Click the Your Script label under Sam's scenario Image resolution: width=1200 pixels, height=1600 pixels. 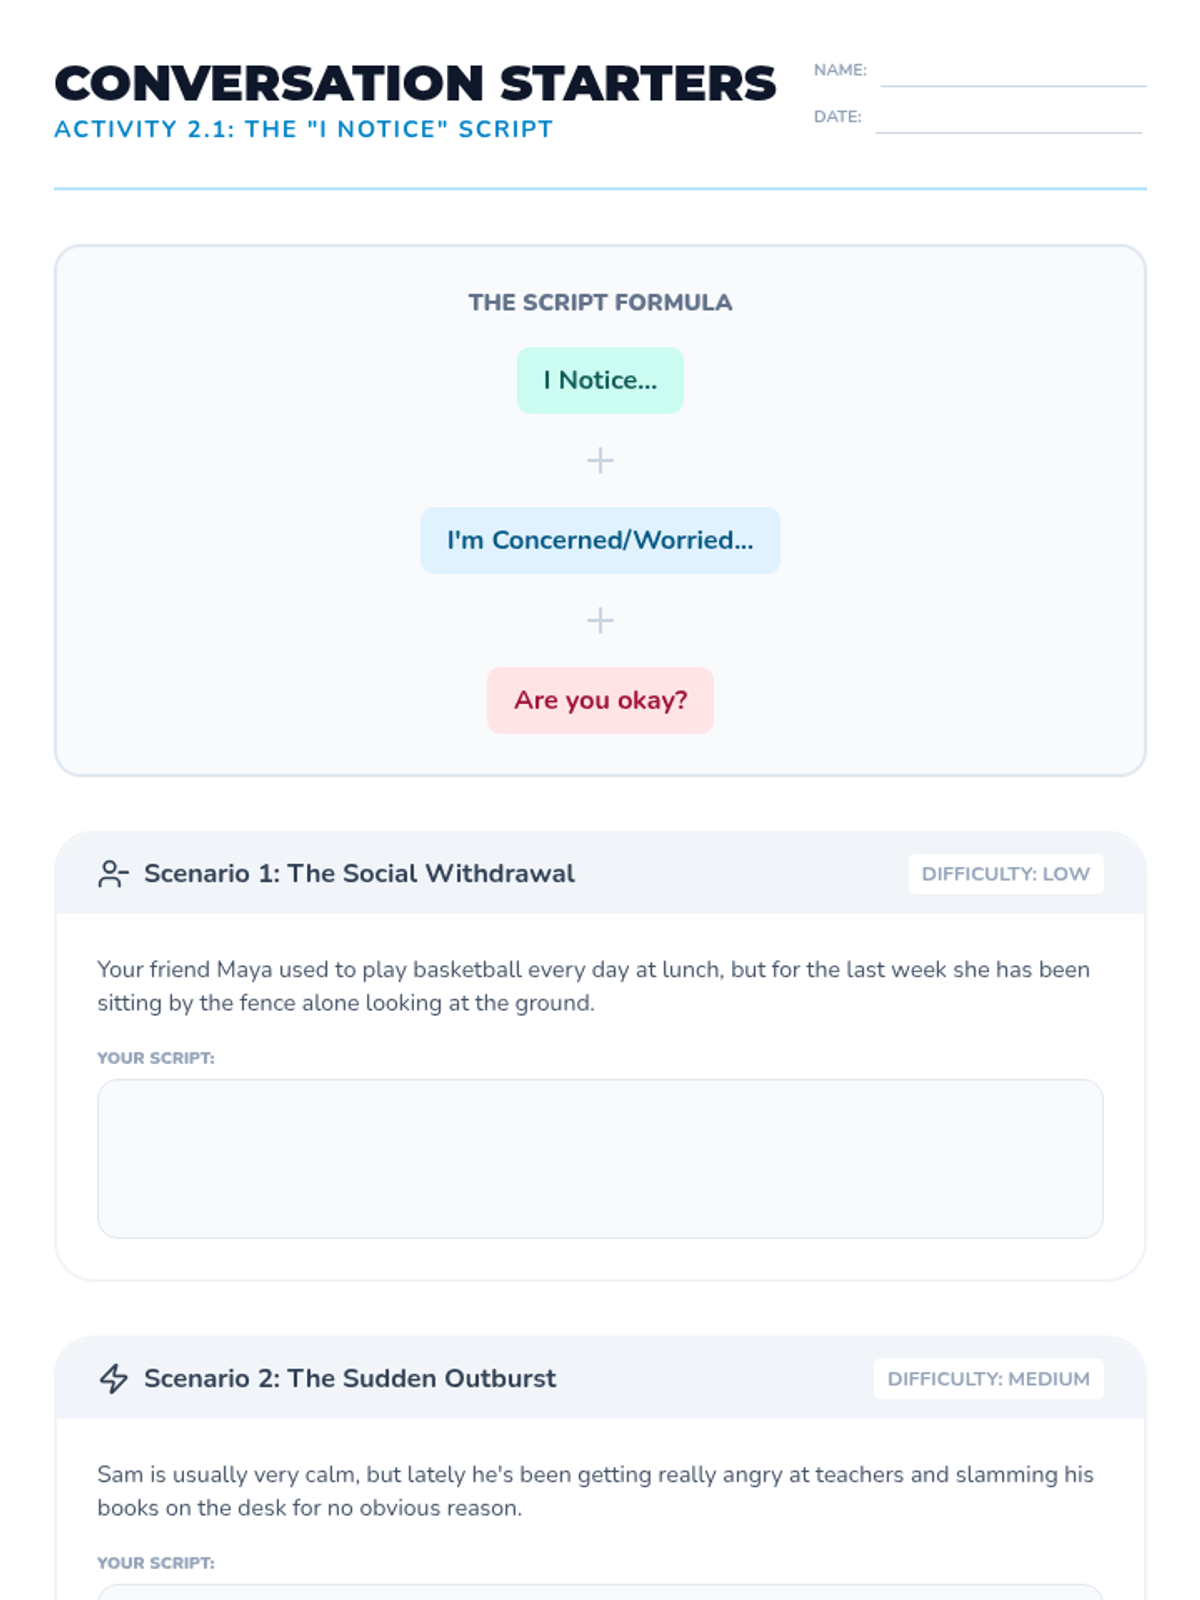coord(156,1563)
